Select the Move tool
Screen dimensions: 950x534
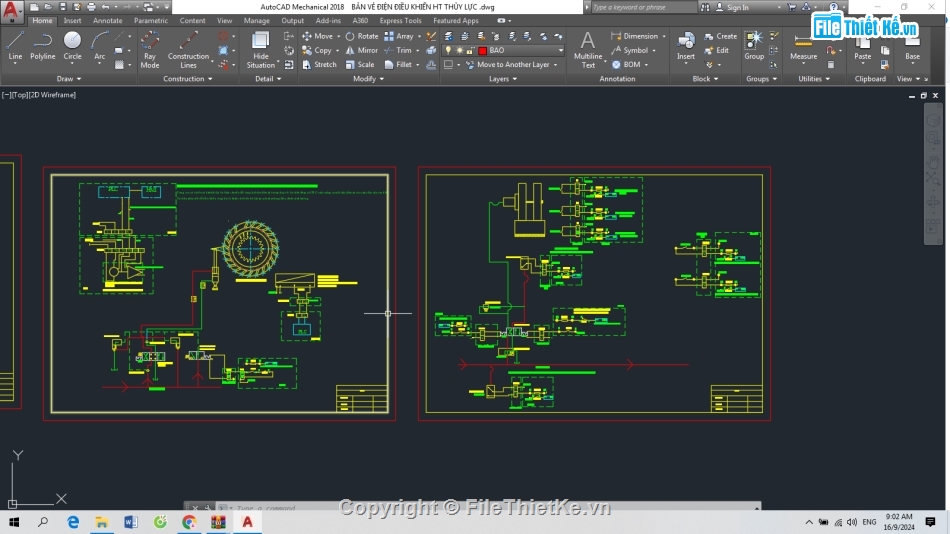point(317,36)
